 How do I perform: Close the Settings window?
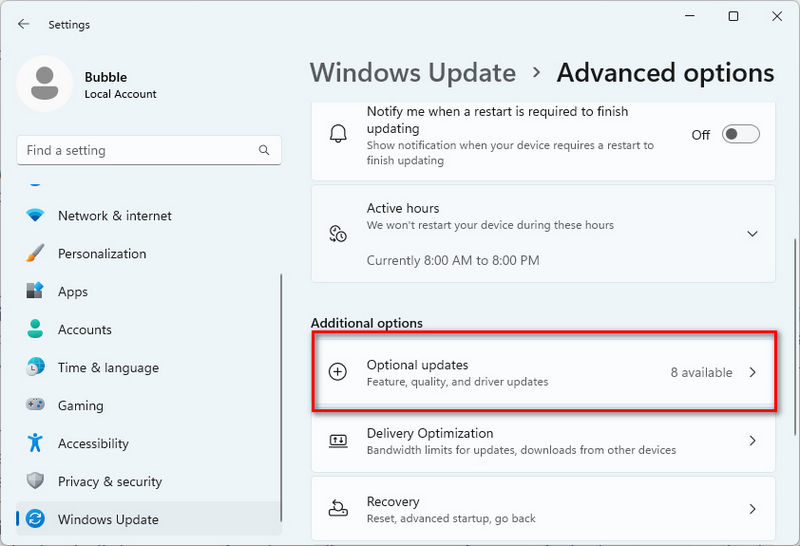(x=777, y=16)
